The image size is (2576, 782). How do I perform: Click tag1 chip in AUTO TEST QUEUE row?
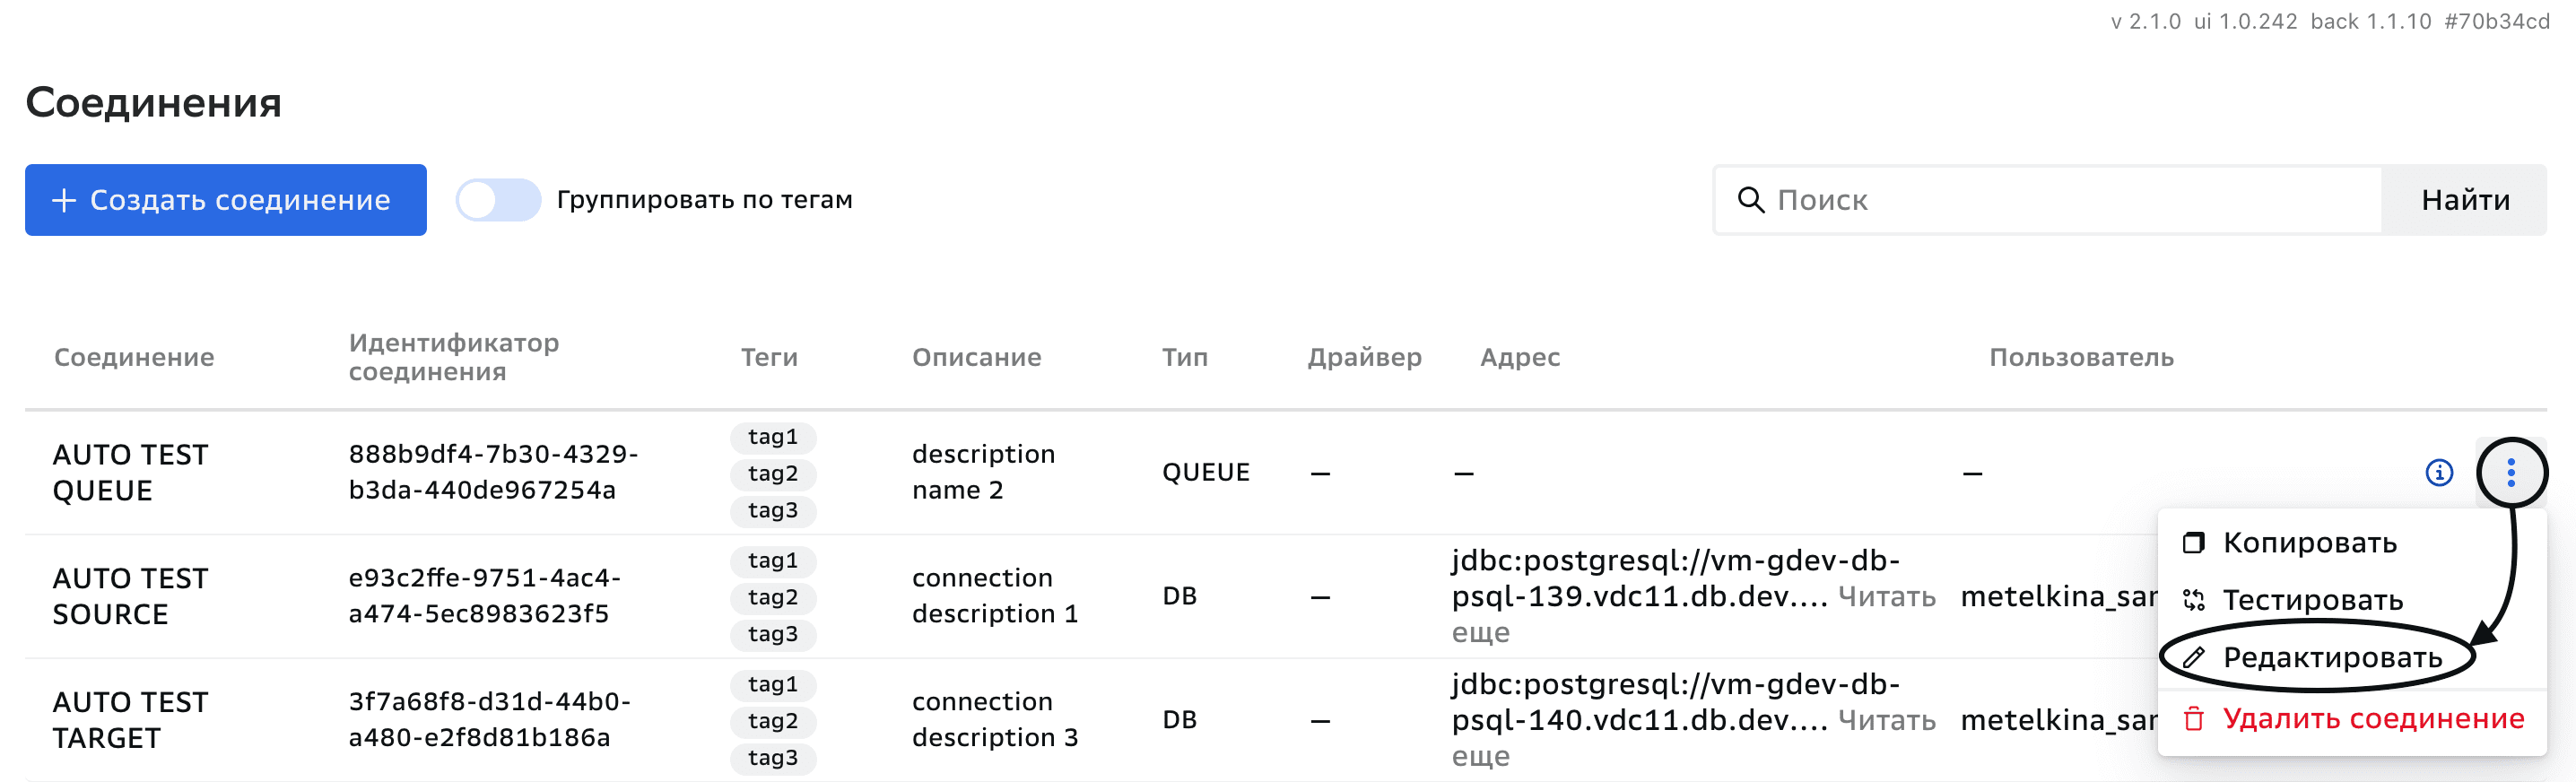773,437
